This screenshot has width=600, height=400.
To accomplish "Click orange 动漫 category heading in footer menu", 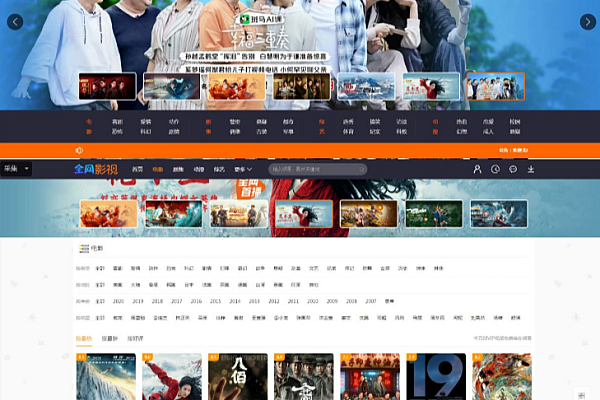I will (435, 127).
